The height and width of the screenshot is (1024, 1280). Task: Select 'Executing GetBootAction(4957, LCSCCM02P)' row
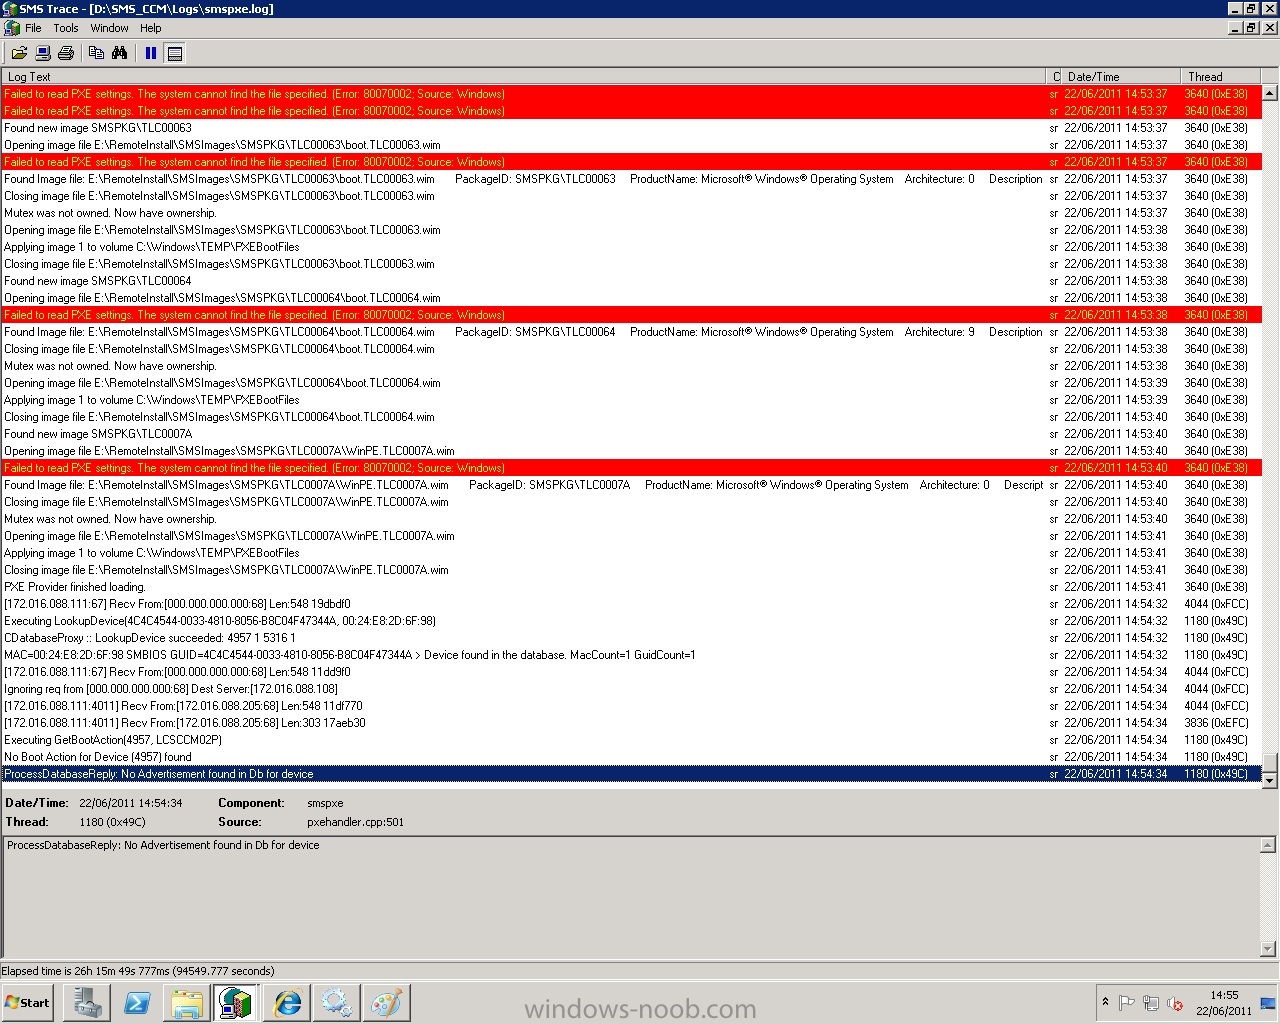(632, 740)
